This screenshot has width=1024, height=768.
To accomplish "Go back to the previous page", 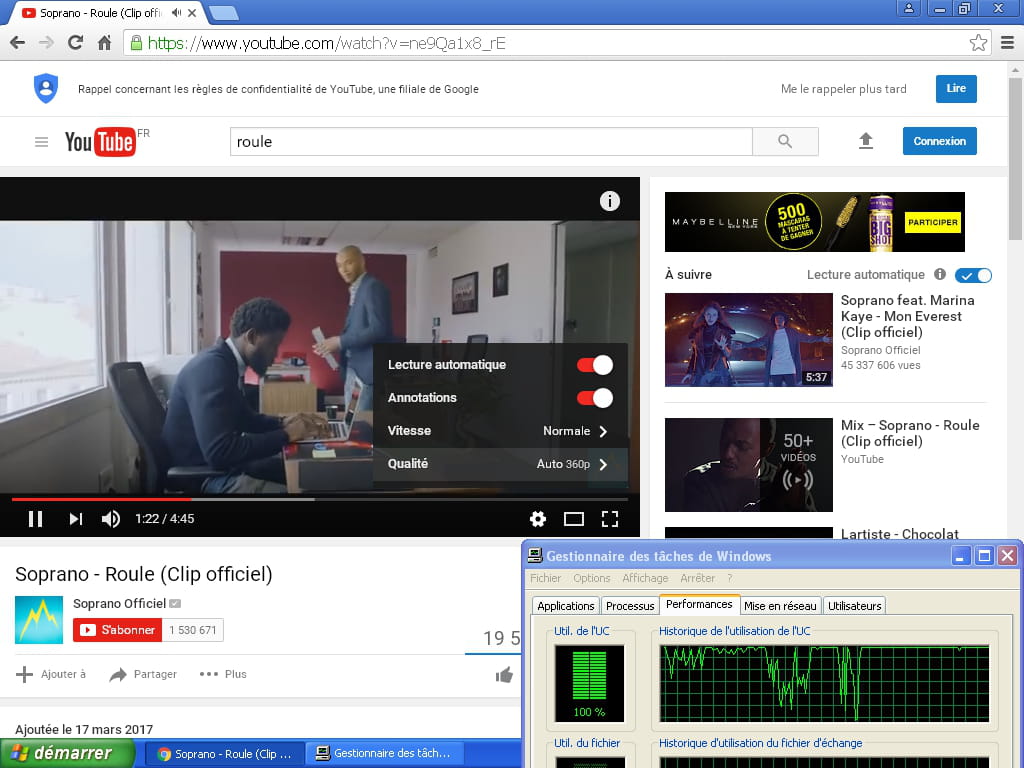I will (x=18, y=43).
